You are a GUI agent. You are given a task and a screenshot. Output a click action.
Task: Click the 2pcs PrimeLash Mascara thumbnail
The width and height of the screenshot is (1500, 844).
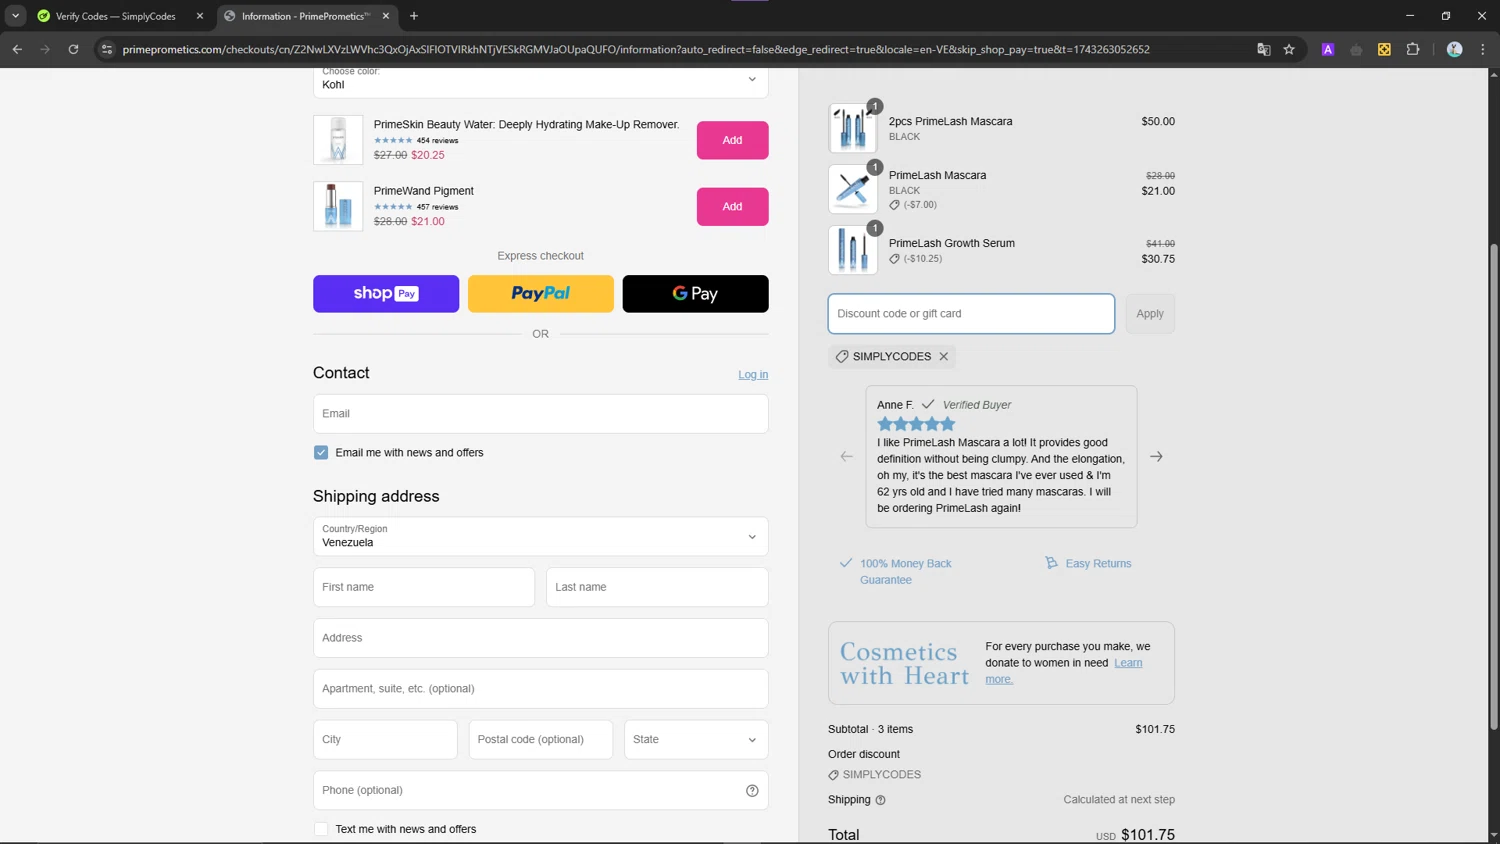tap(853, 128)
